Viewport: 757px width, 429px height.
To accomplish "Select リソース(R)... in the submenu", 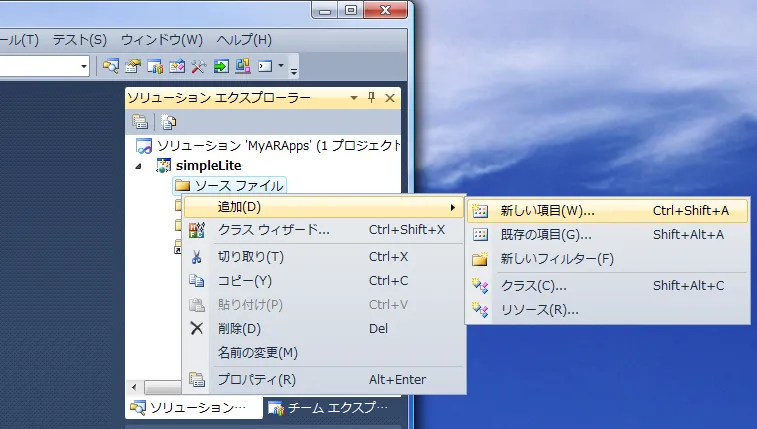I will tap(607, 310).
